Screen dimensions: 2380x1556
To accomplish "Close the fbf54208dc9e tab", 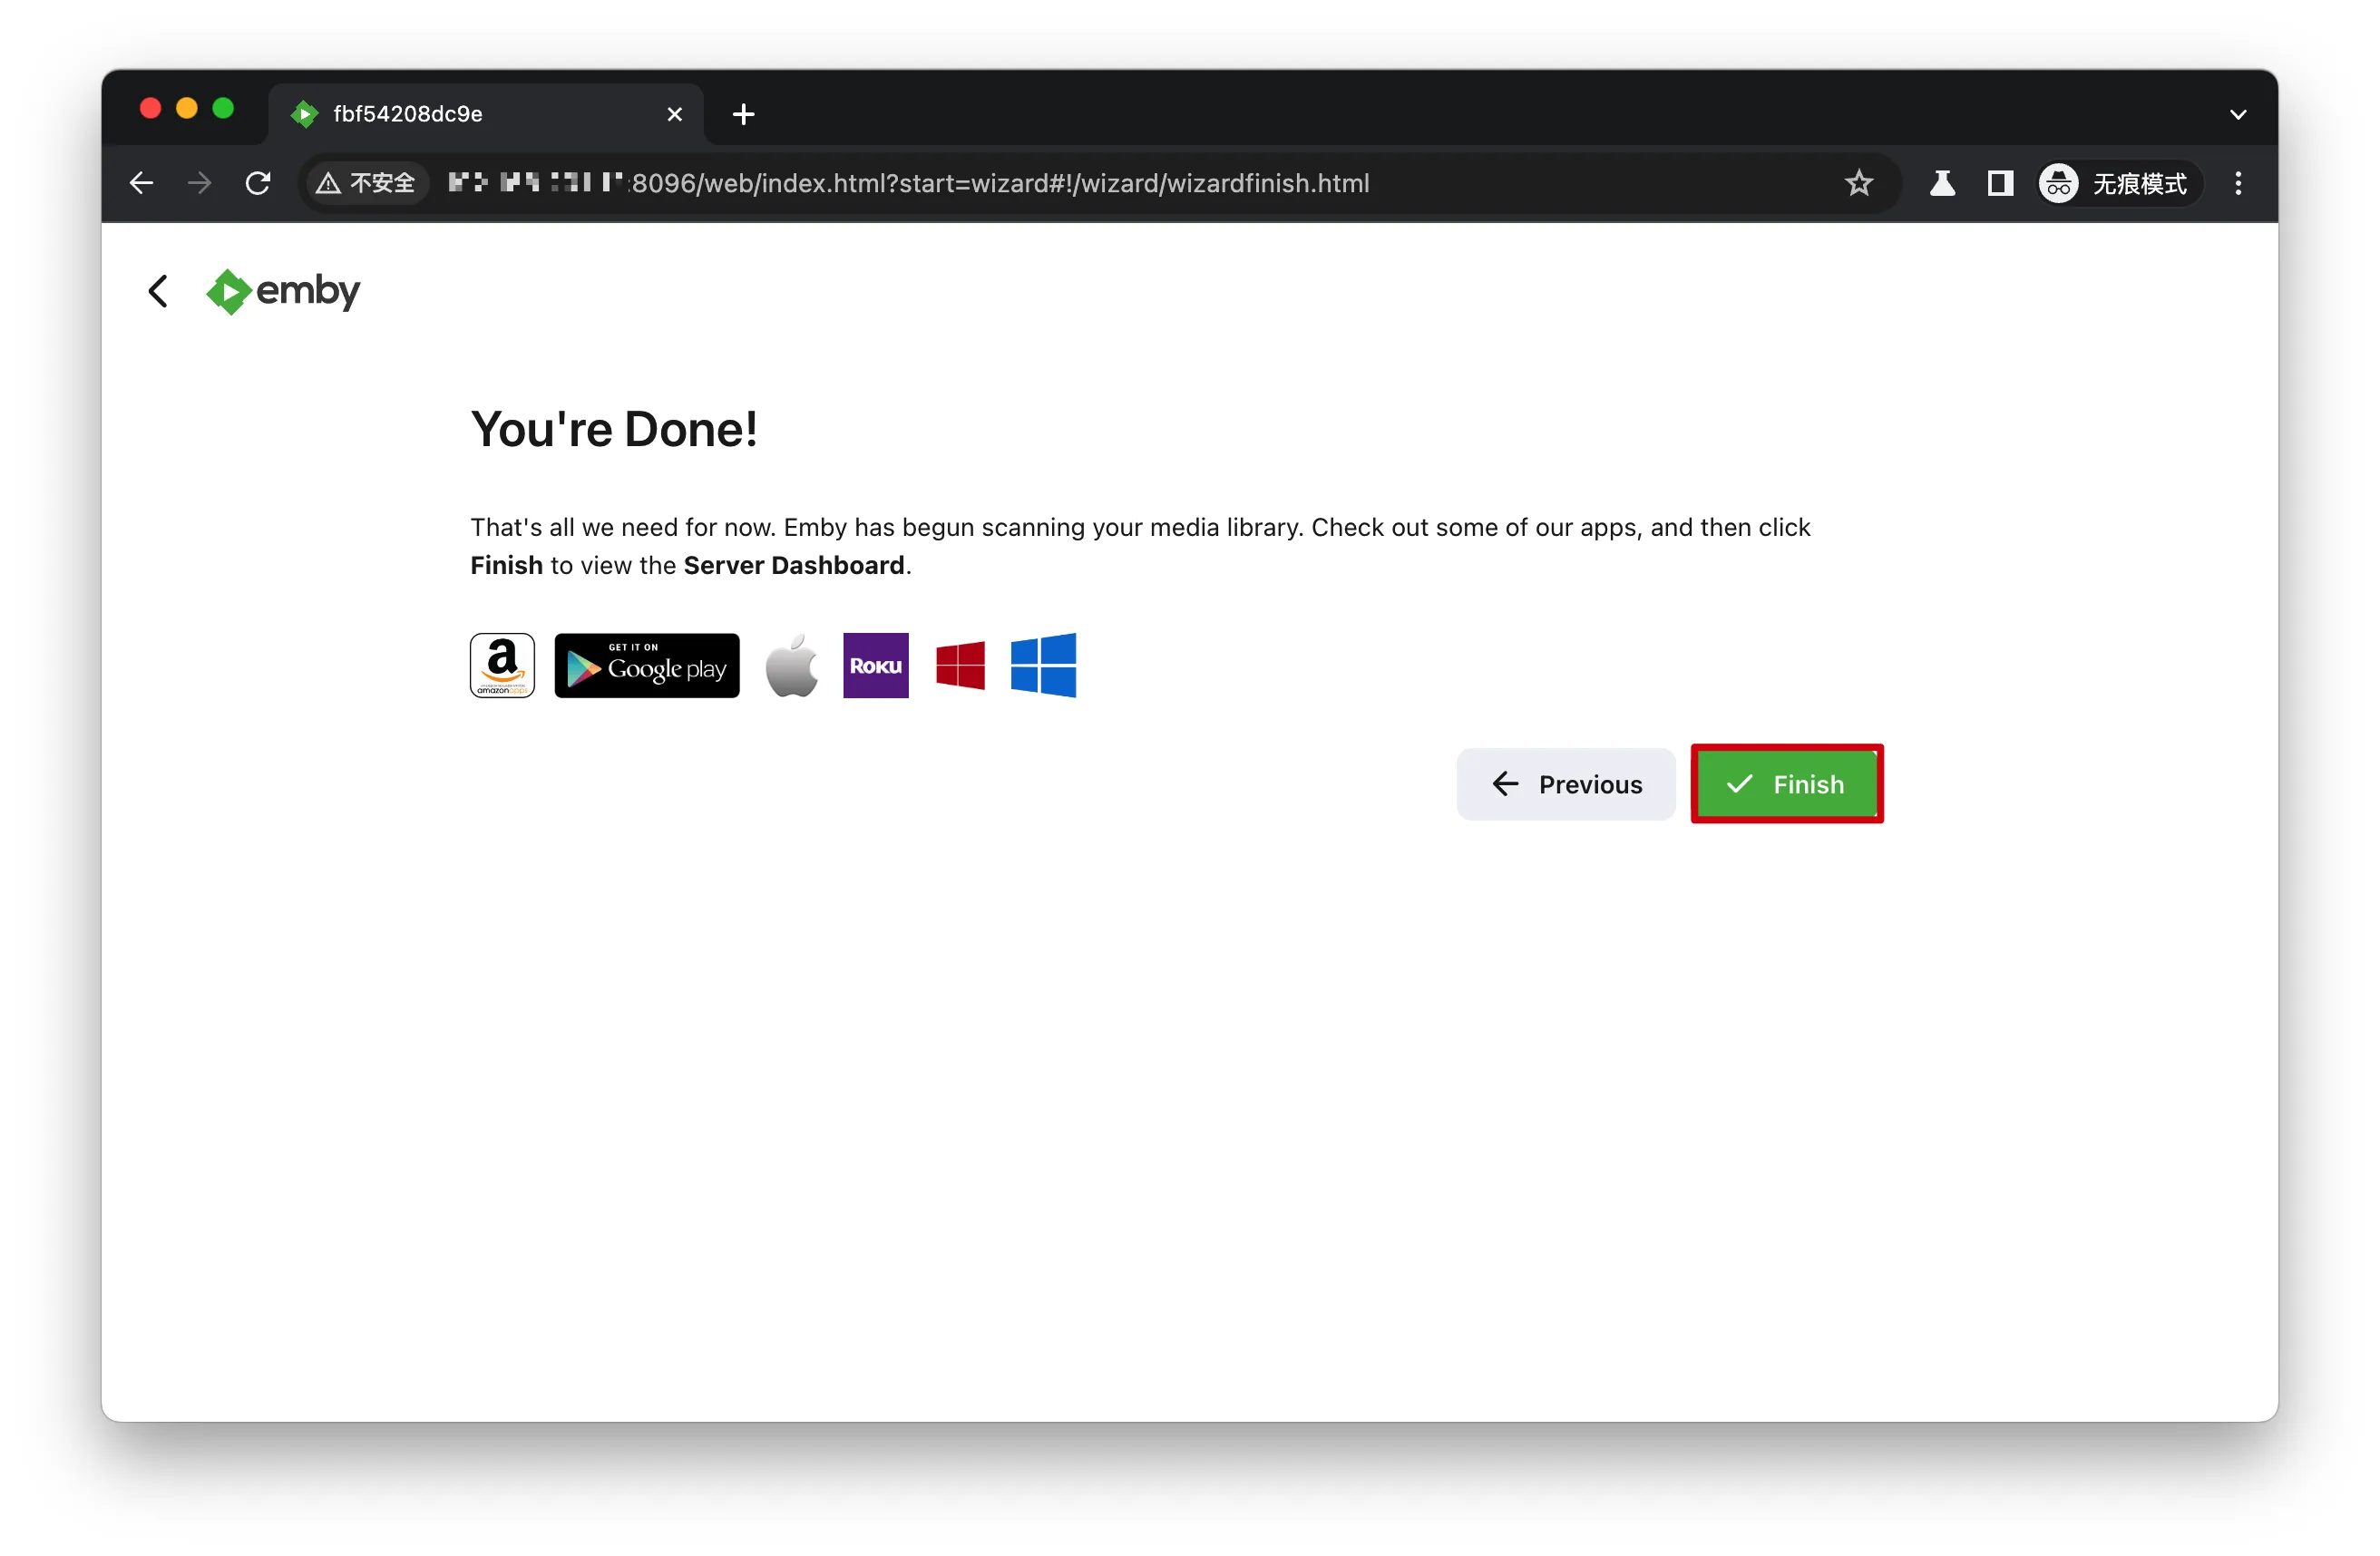I will point(674,114).
